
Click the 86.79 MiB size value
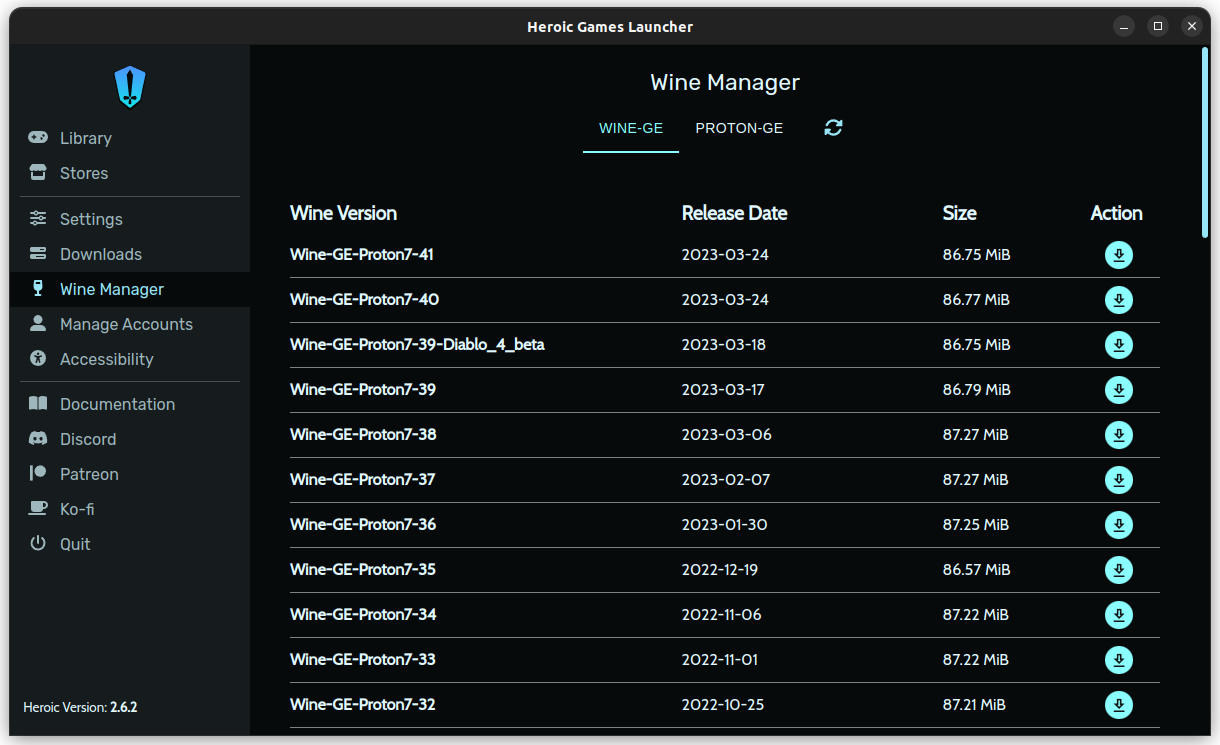(976, 390)
